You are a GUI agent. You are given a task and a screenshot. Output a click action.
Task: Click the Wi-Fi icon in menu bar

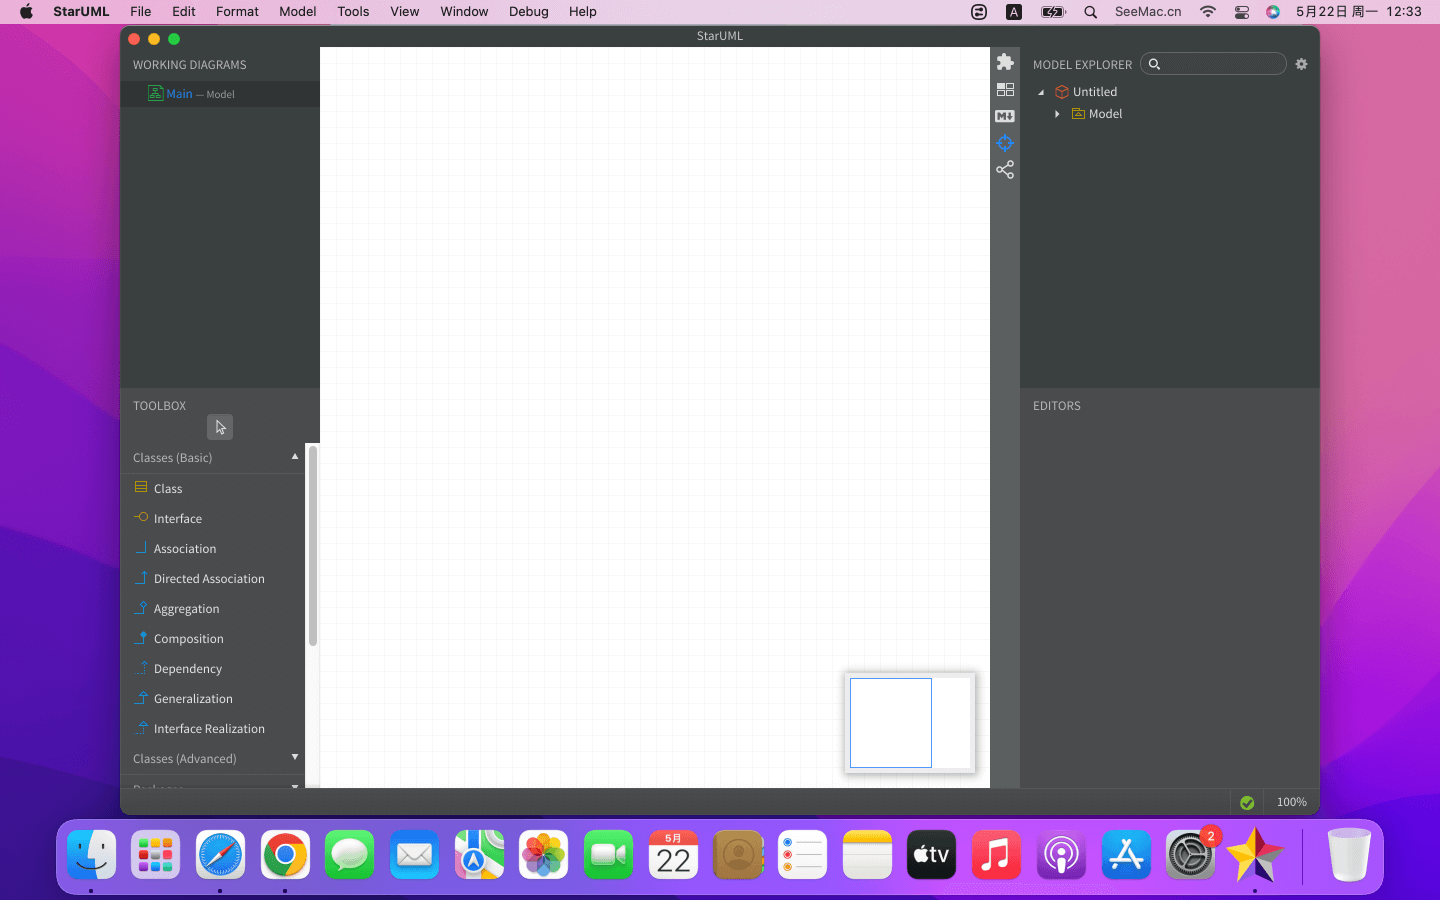pos(1208,12)
